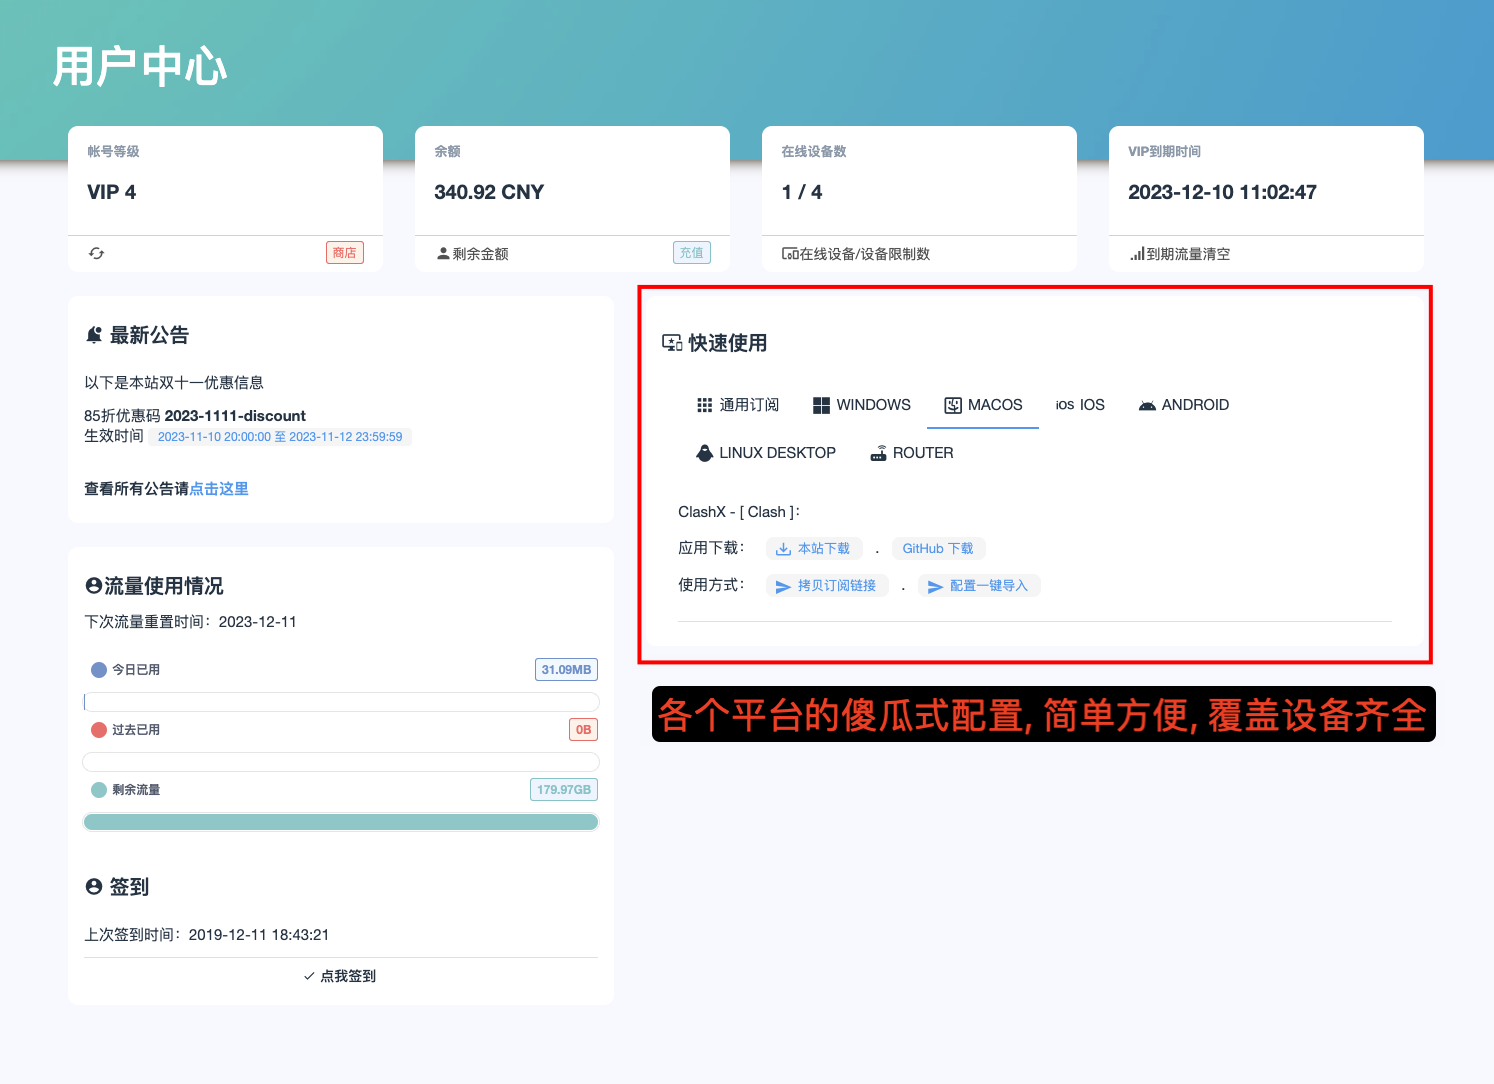Switch to the IOS tab
The height and width of the screenshot is (1084, 1494).
click(x=1080, y=405)
